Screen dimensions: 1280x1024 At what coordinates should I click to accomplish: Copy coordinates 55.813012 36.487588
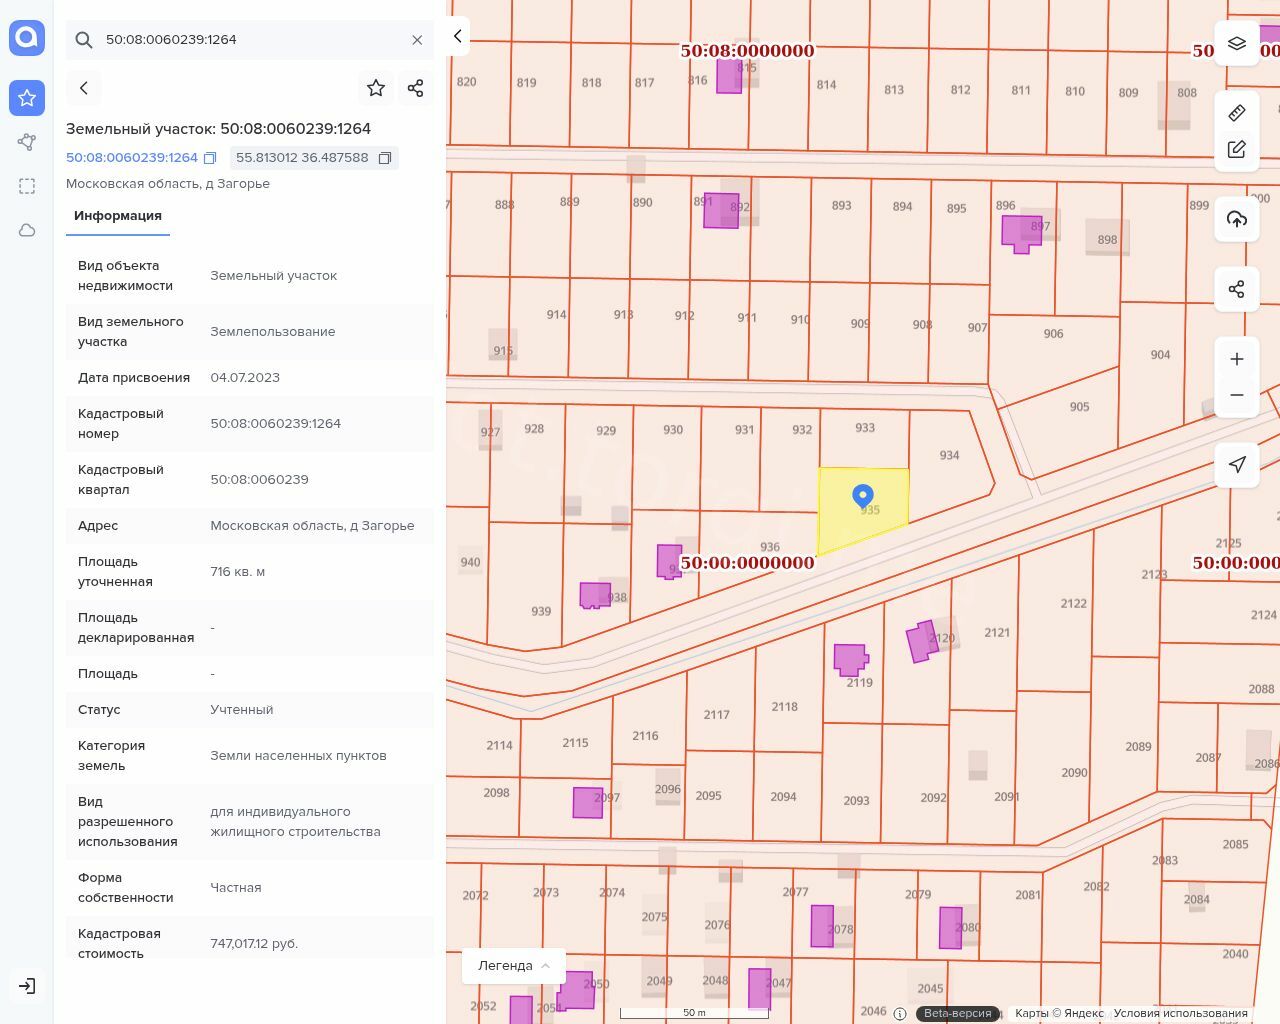tap(385, 158)
